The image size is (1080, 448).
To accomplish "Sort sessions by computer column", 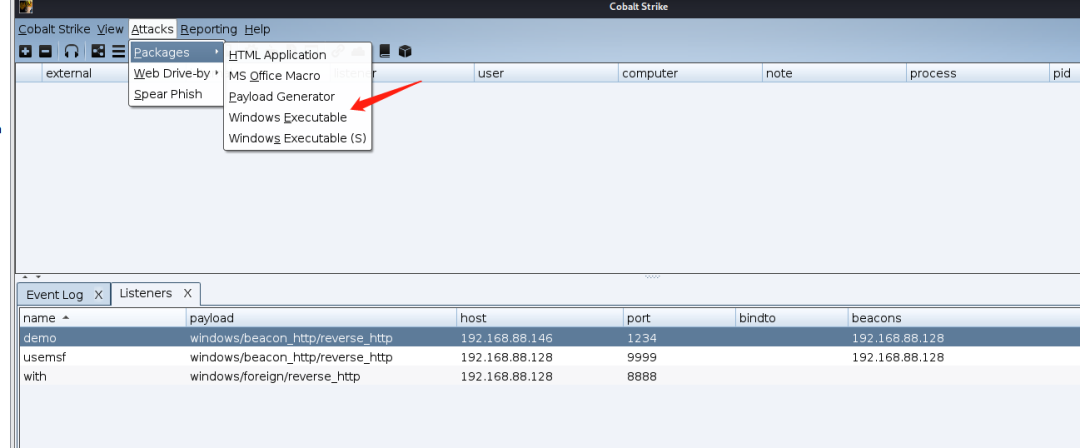I will point(690,73).
